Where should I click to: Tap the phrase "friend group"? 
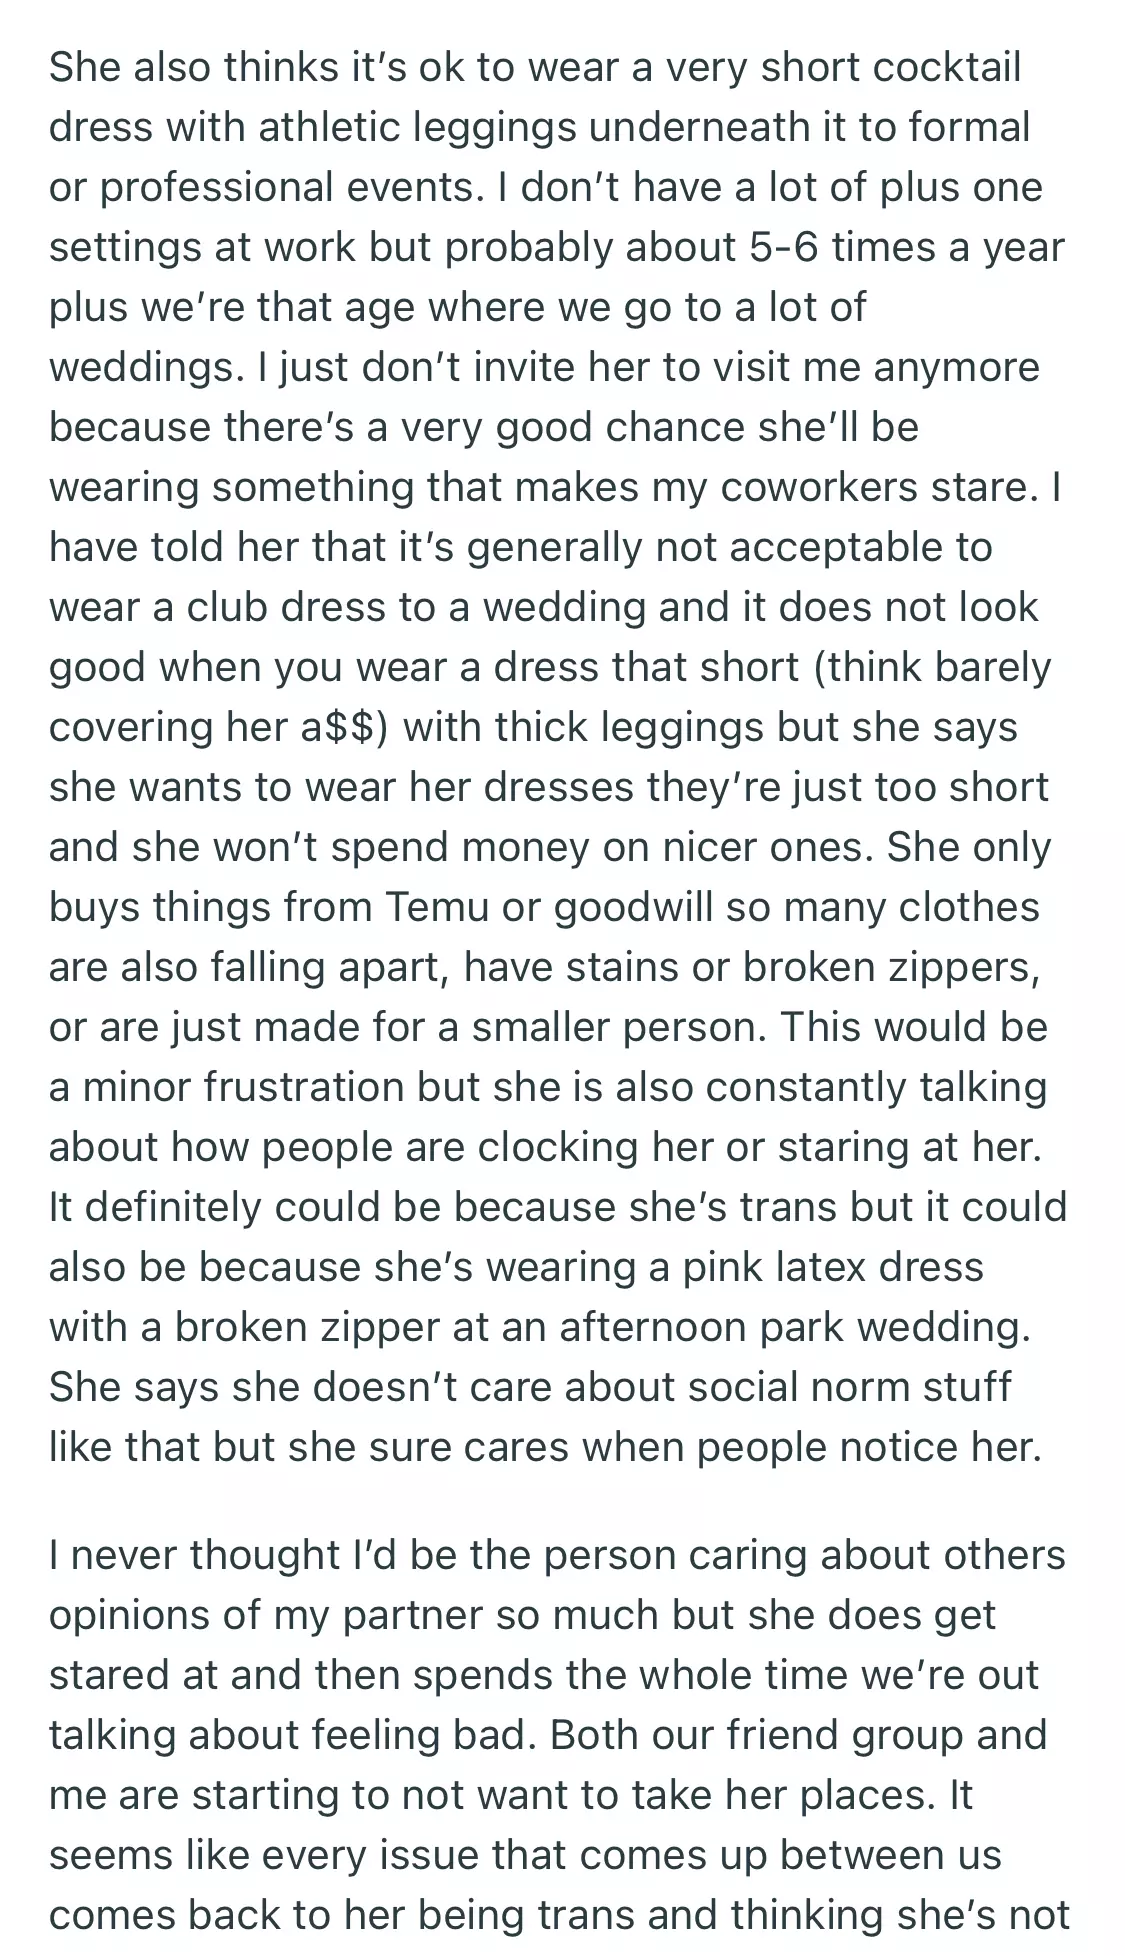[x=846, y=1735]
